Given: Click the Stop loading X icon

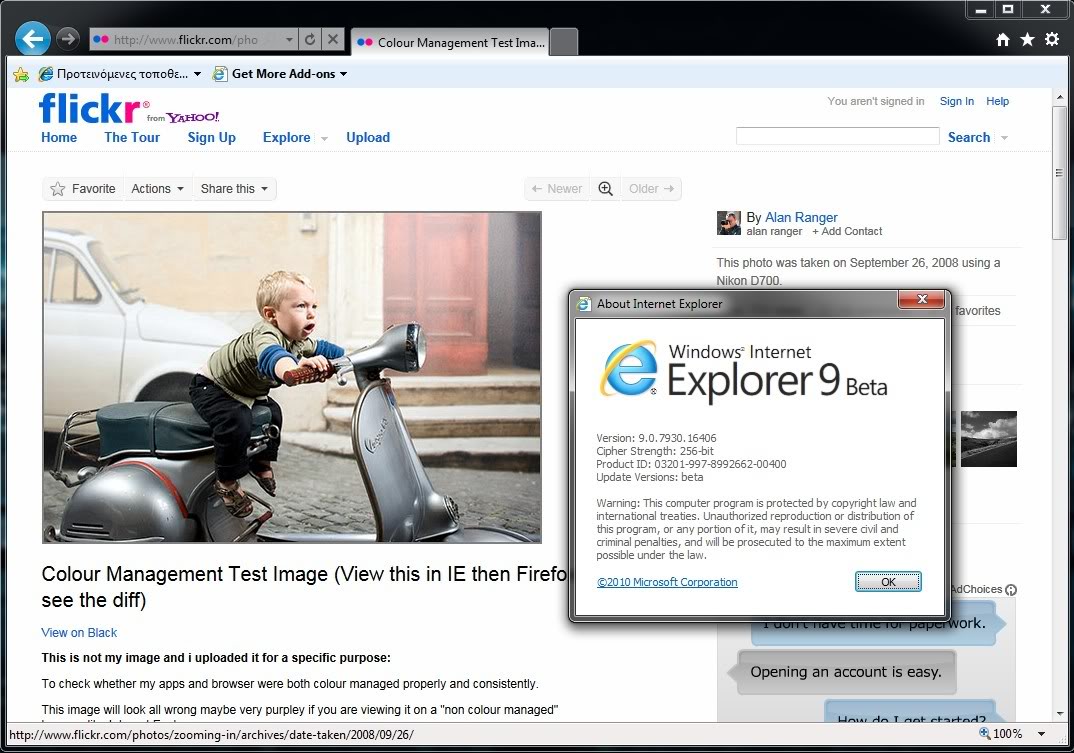Looking at the screenshot, I should coord(333,40).
